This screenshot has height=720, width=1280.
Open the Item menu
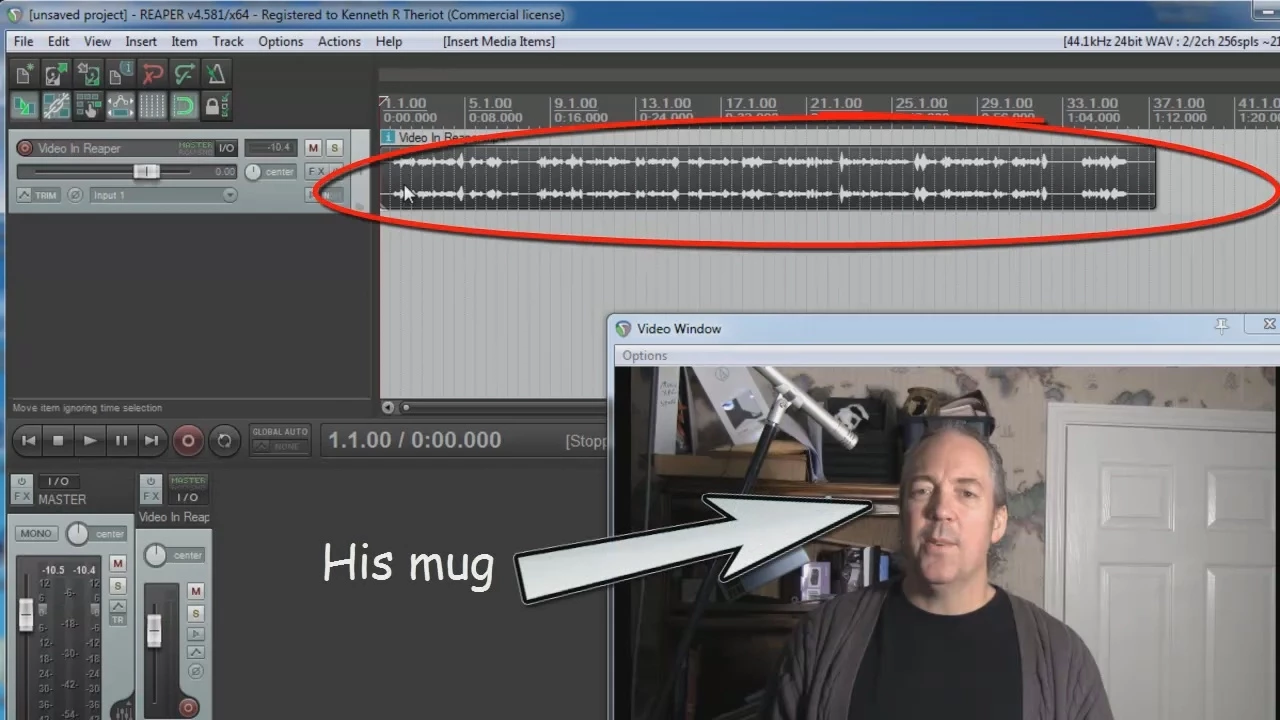pyautogui.click(x=184, y=41)
